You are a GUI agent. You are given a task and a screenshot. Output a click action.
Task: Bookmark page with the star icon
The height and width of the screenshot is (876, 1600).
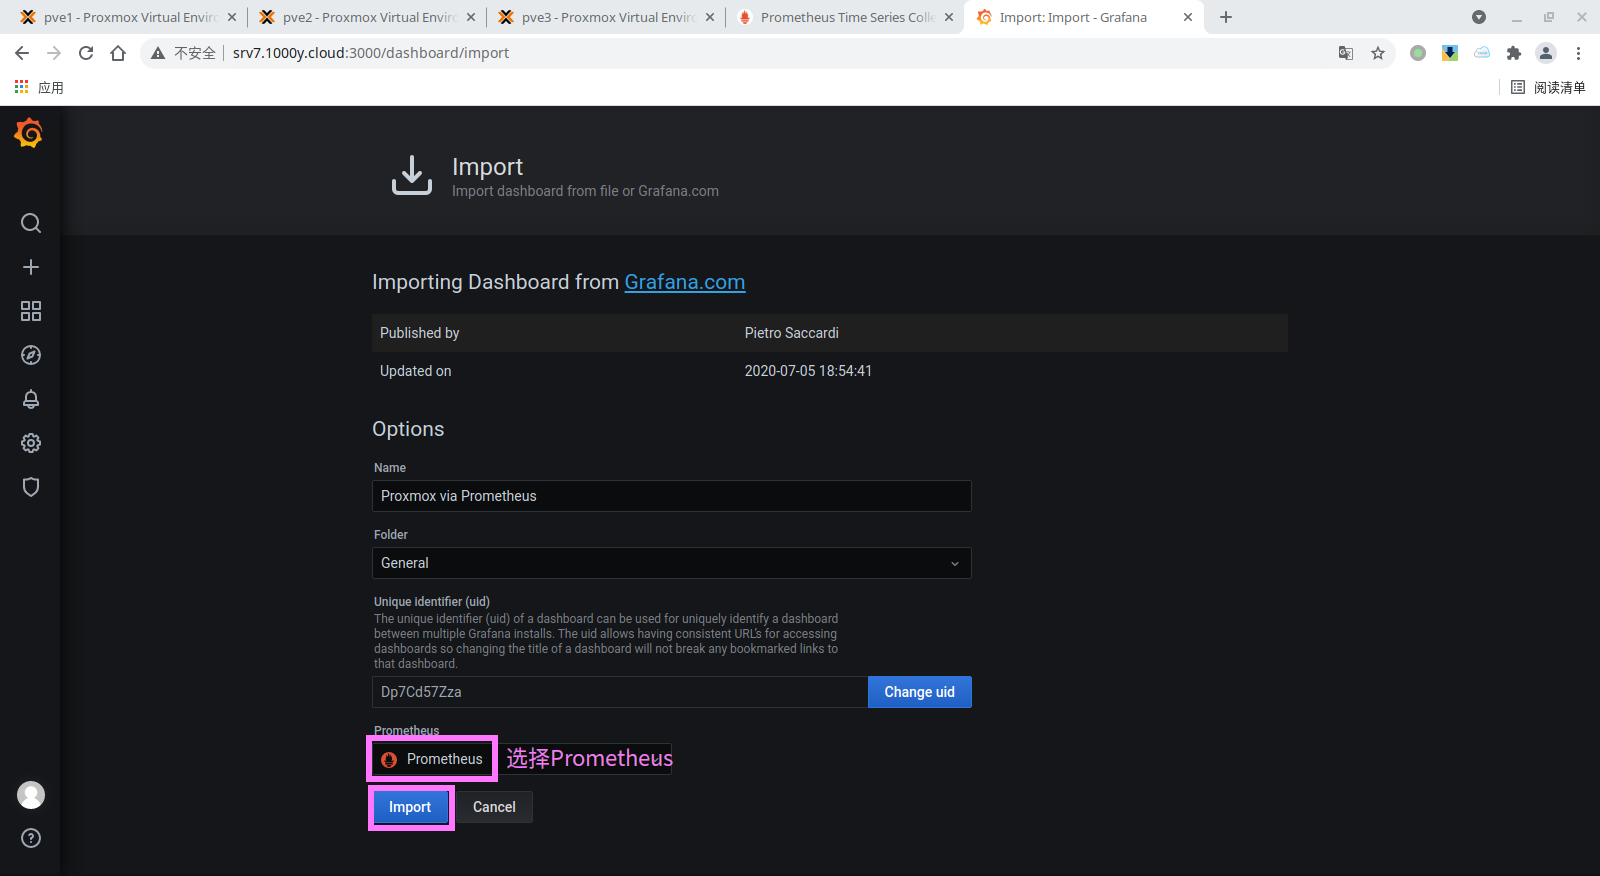point(1378,53)
